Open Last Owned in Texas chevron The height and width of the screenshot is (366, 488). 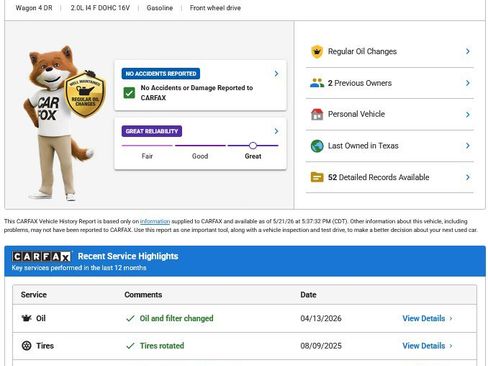tap(468, 146)
